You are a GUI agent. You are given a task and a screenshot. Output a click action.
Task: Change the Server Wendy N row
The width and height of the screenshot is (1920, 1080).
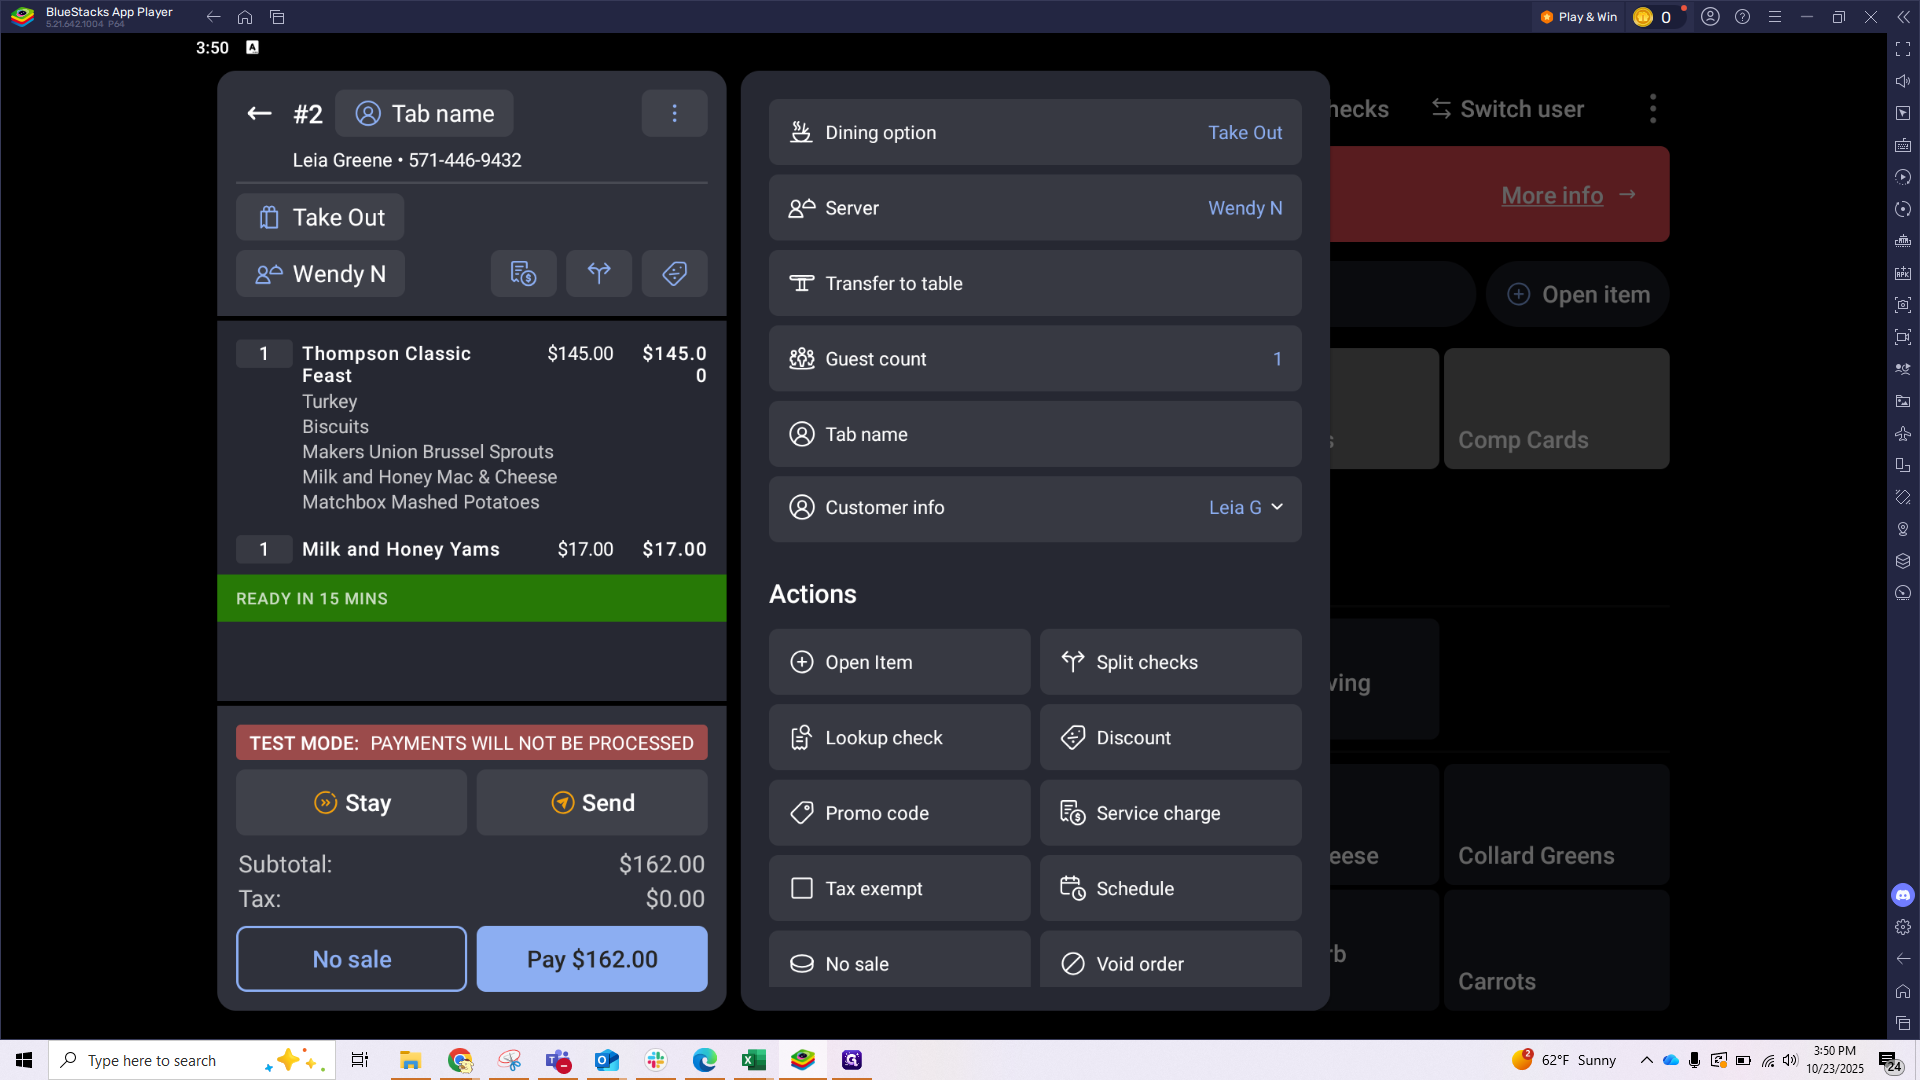[x=1034, y=208]
